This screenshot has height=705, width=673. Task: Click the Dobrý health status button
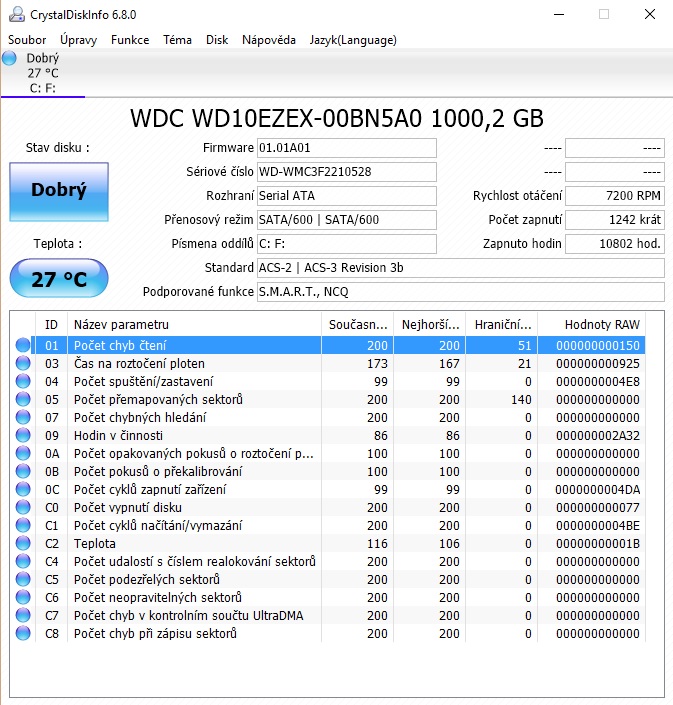(59, 192)
